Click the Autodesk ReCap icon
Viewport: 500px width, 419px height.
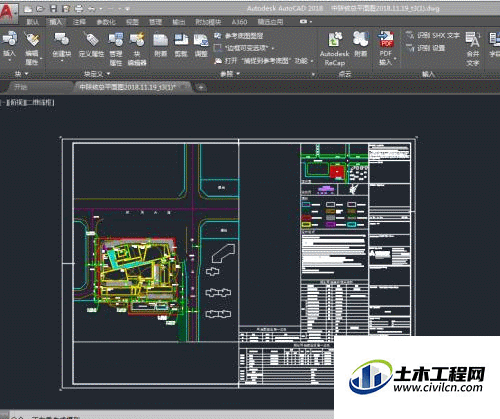tap(335, 39)
